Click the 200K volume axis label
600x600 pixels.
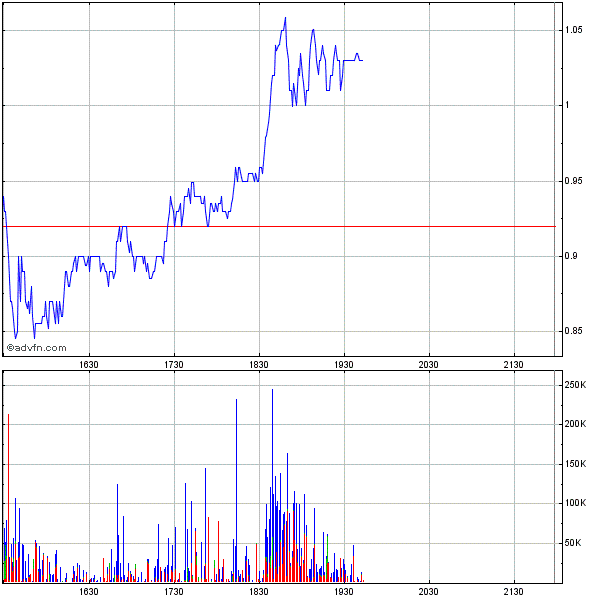point(576,424)
